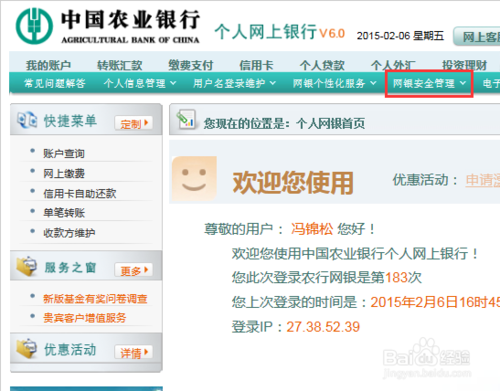Click the 申请 promotion link after 优惠活动
The height and width of the screenshot is (391, 500).
[x=483, y=180]
